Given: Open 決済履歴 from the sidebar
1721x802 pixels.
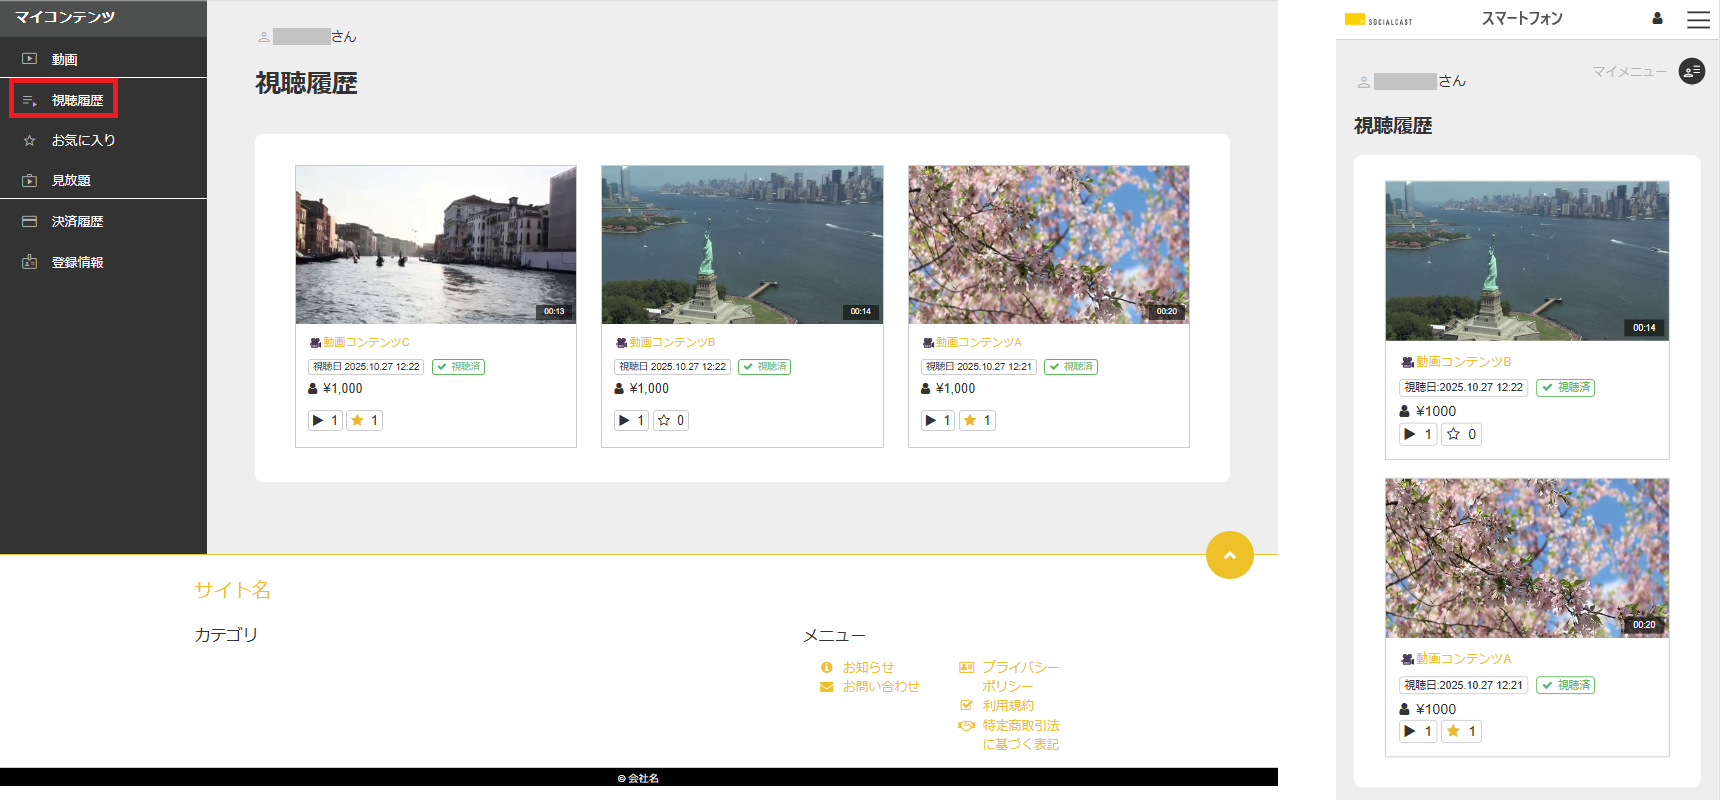Looking at the screenshot, I should [x=77, y=221].
